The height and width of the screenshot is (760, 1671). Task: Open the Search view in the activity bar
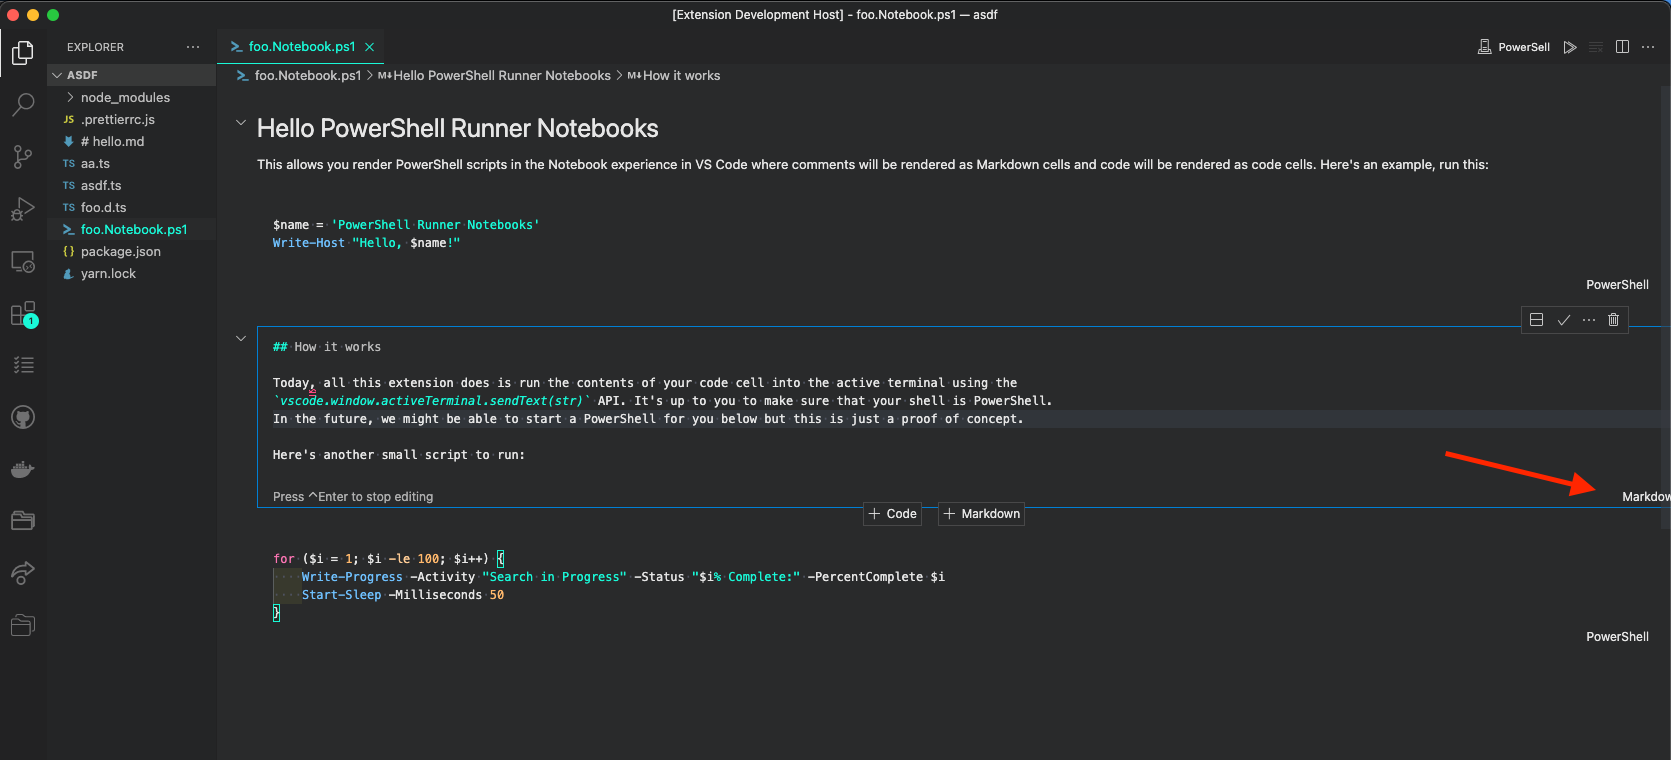tap(23, 104)
